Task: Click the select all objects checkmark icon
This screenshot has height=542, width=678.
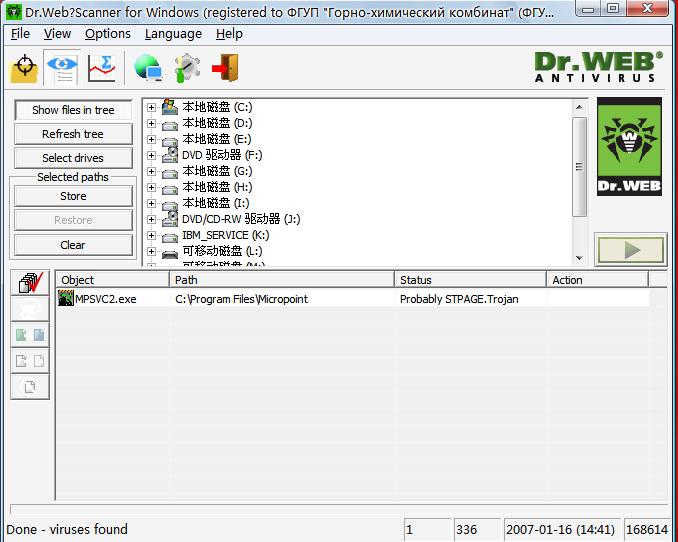Action: pyautogui.click(x=30, y=283)
